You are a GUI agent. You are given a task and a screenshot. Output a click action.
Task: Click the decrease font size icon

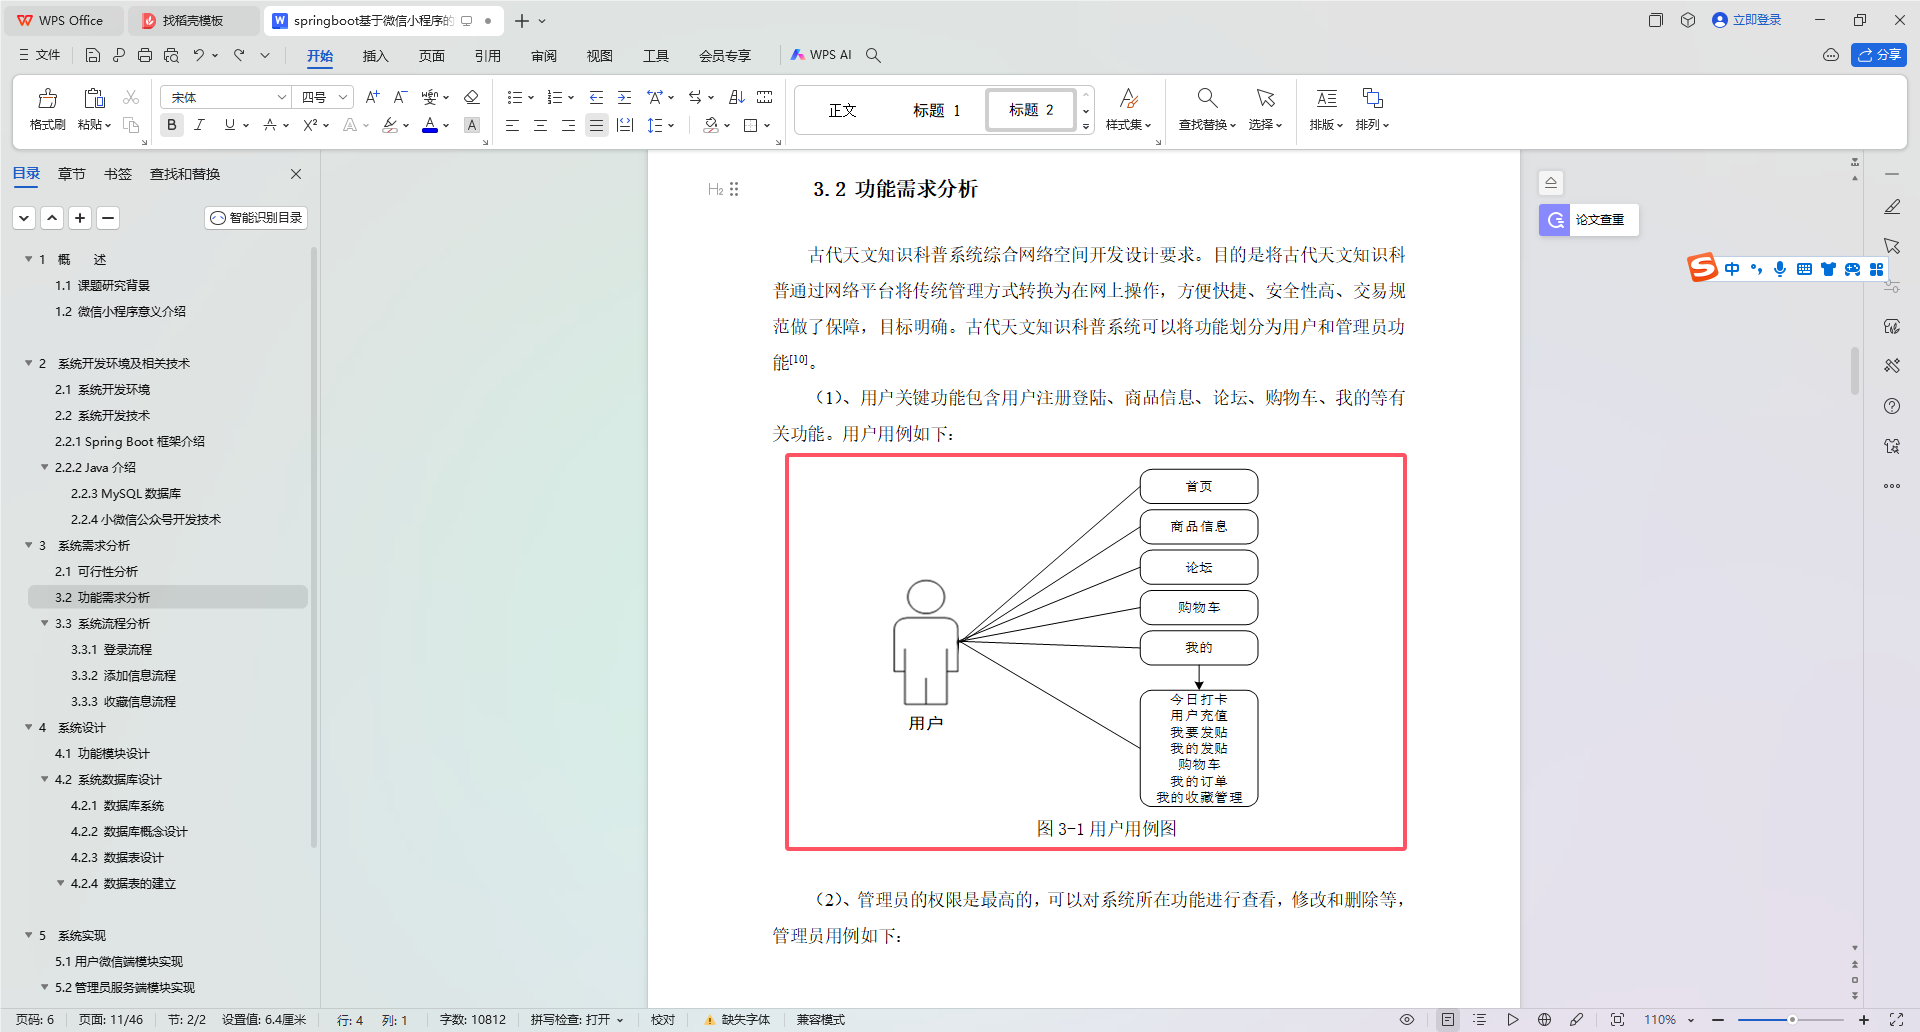point(400,97)
